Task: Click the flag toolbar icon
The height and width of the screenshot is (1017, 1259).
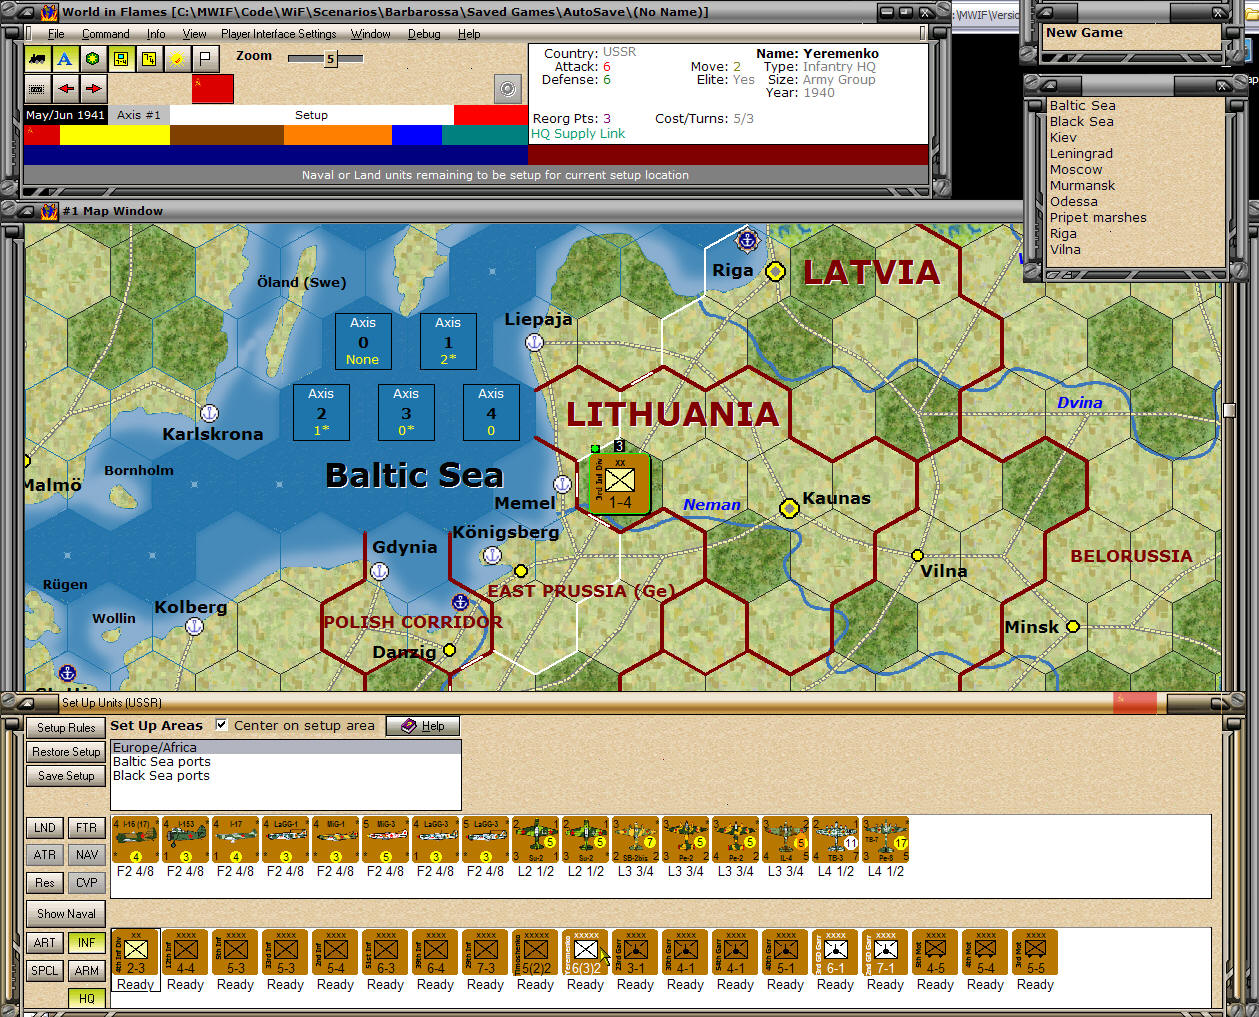Action: point(205,59)
